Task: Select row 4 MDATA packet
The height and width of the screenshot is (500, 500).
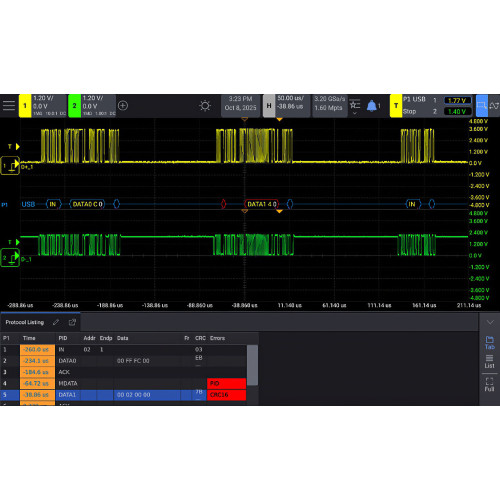Action: (x=124, y=383)
